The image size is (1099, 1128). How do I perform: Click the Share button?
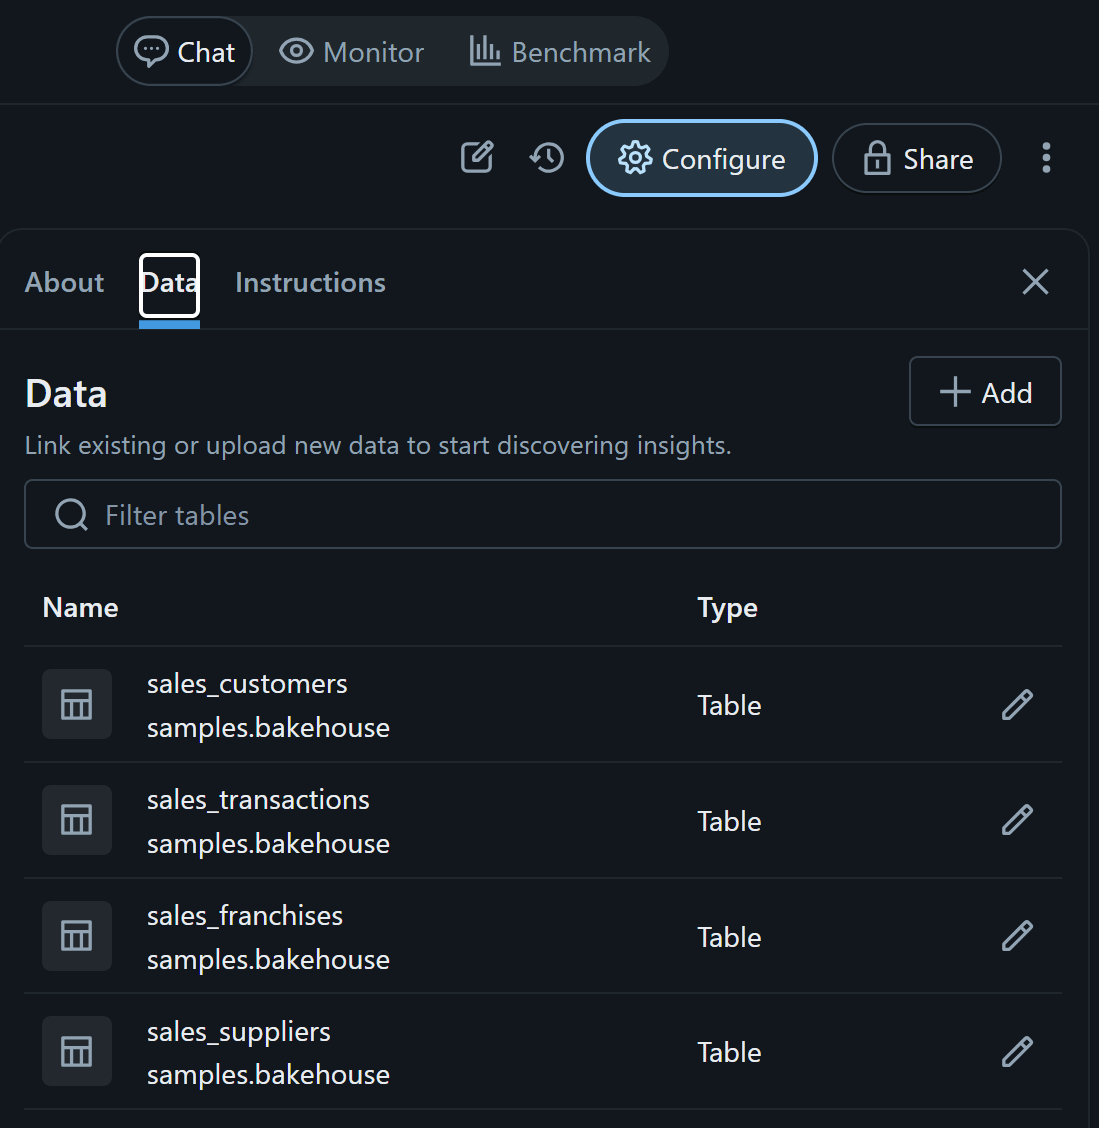917,159
